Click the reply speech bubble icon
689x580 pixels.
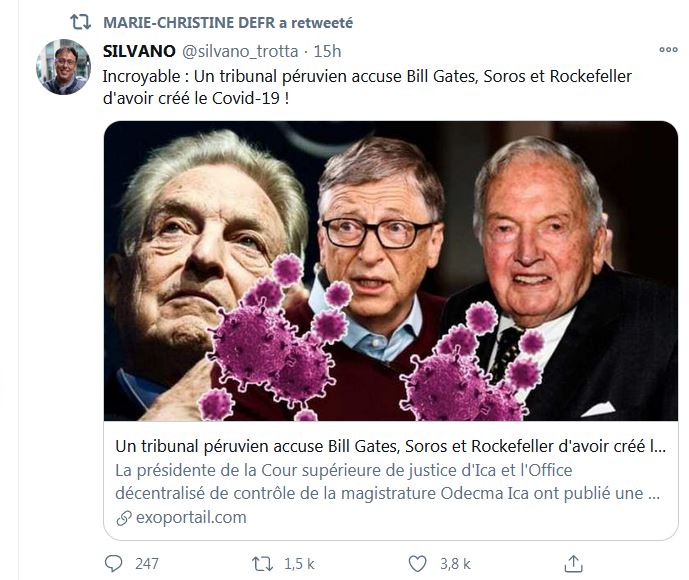(113, 563)
